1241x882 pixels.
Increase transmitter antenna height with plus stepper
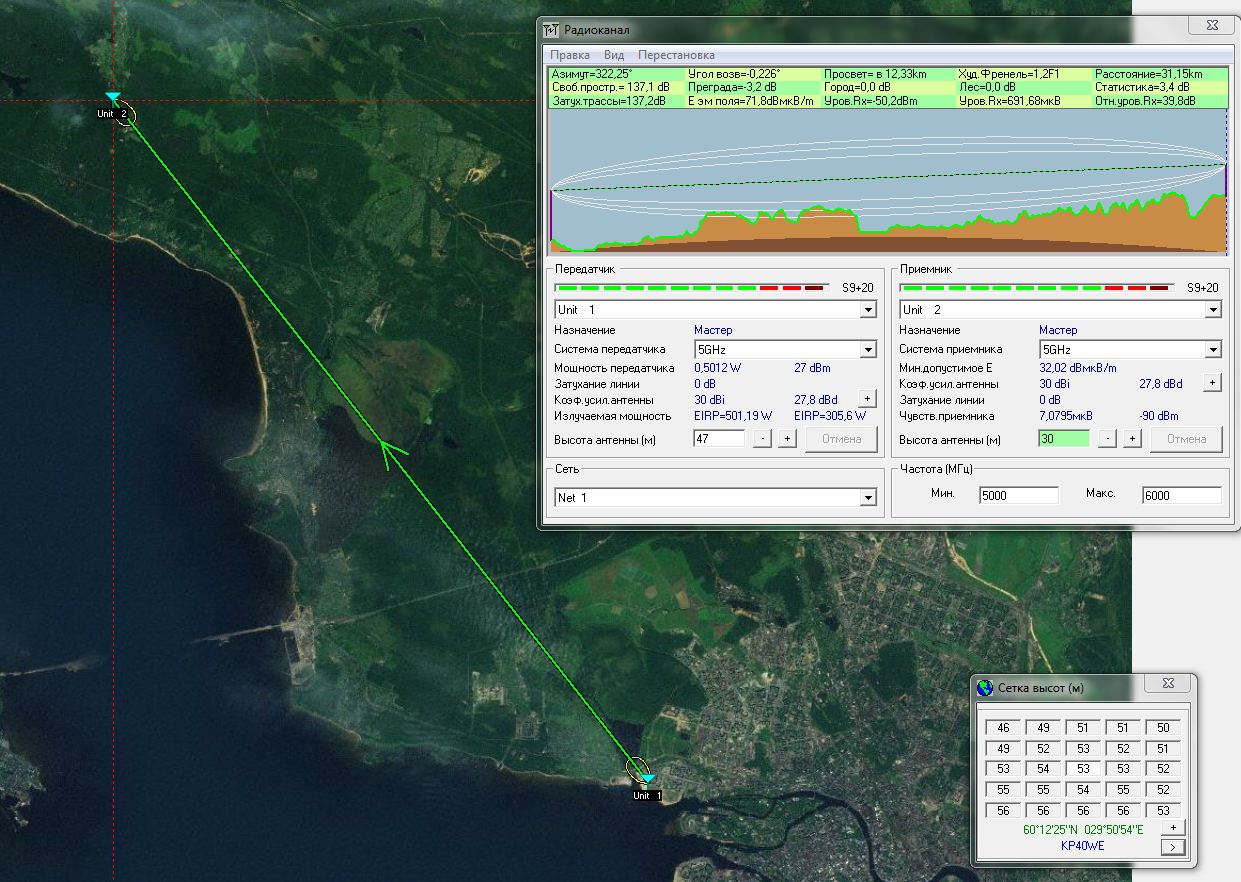point(787,439)
